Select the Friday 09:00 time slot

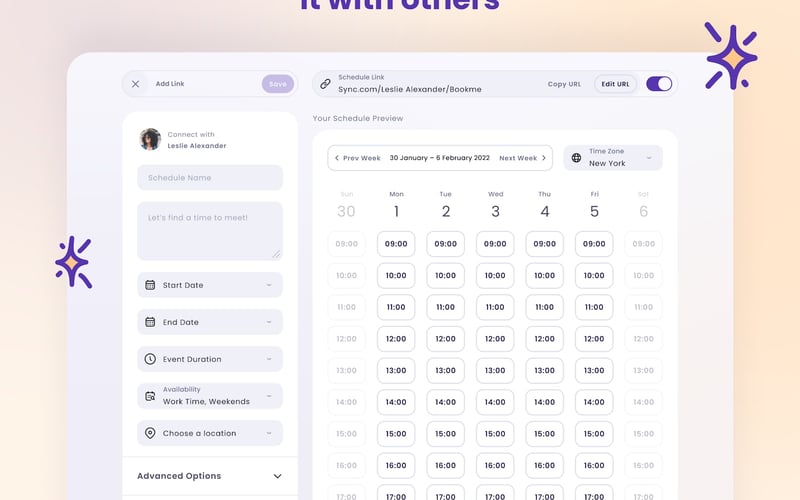[594, 244]
